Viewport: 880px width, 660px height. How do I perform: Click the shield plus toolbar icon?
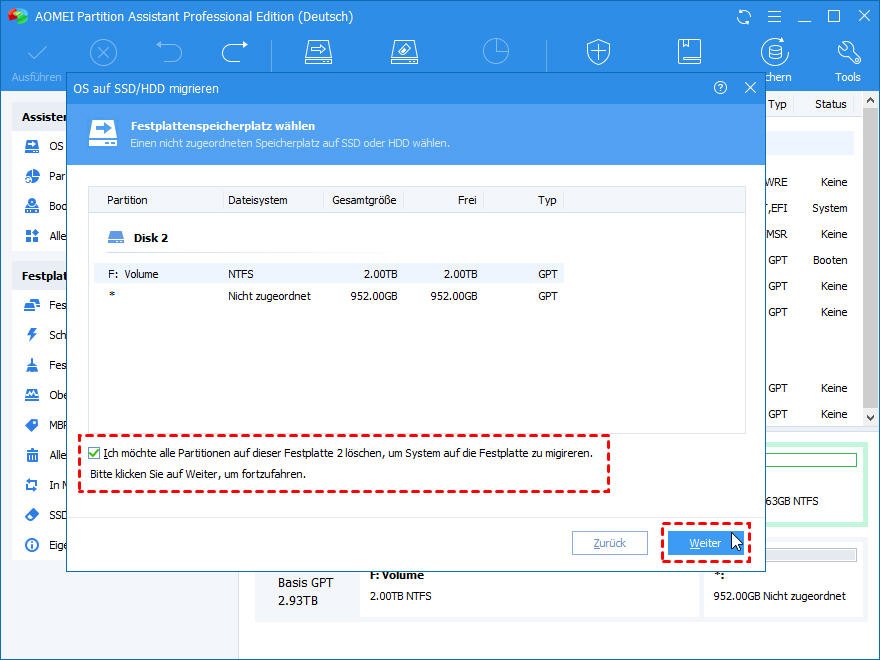coord(598,52)
